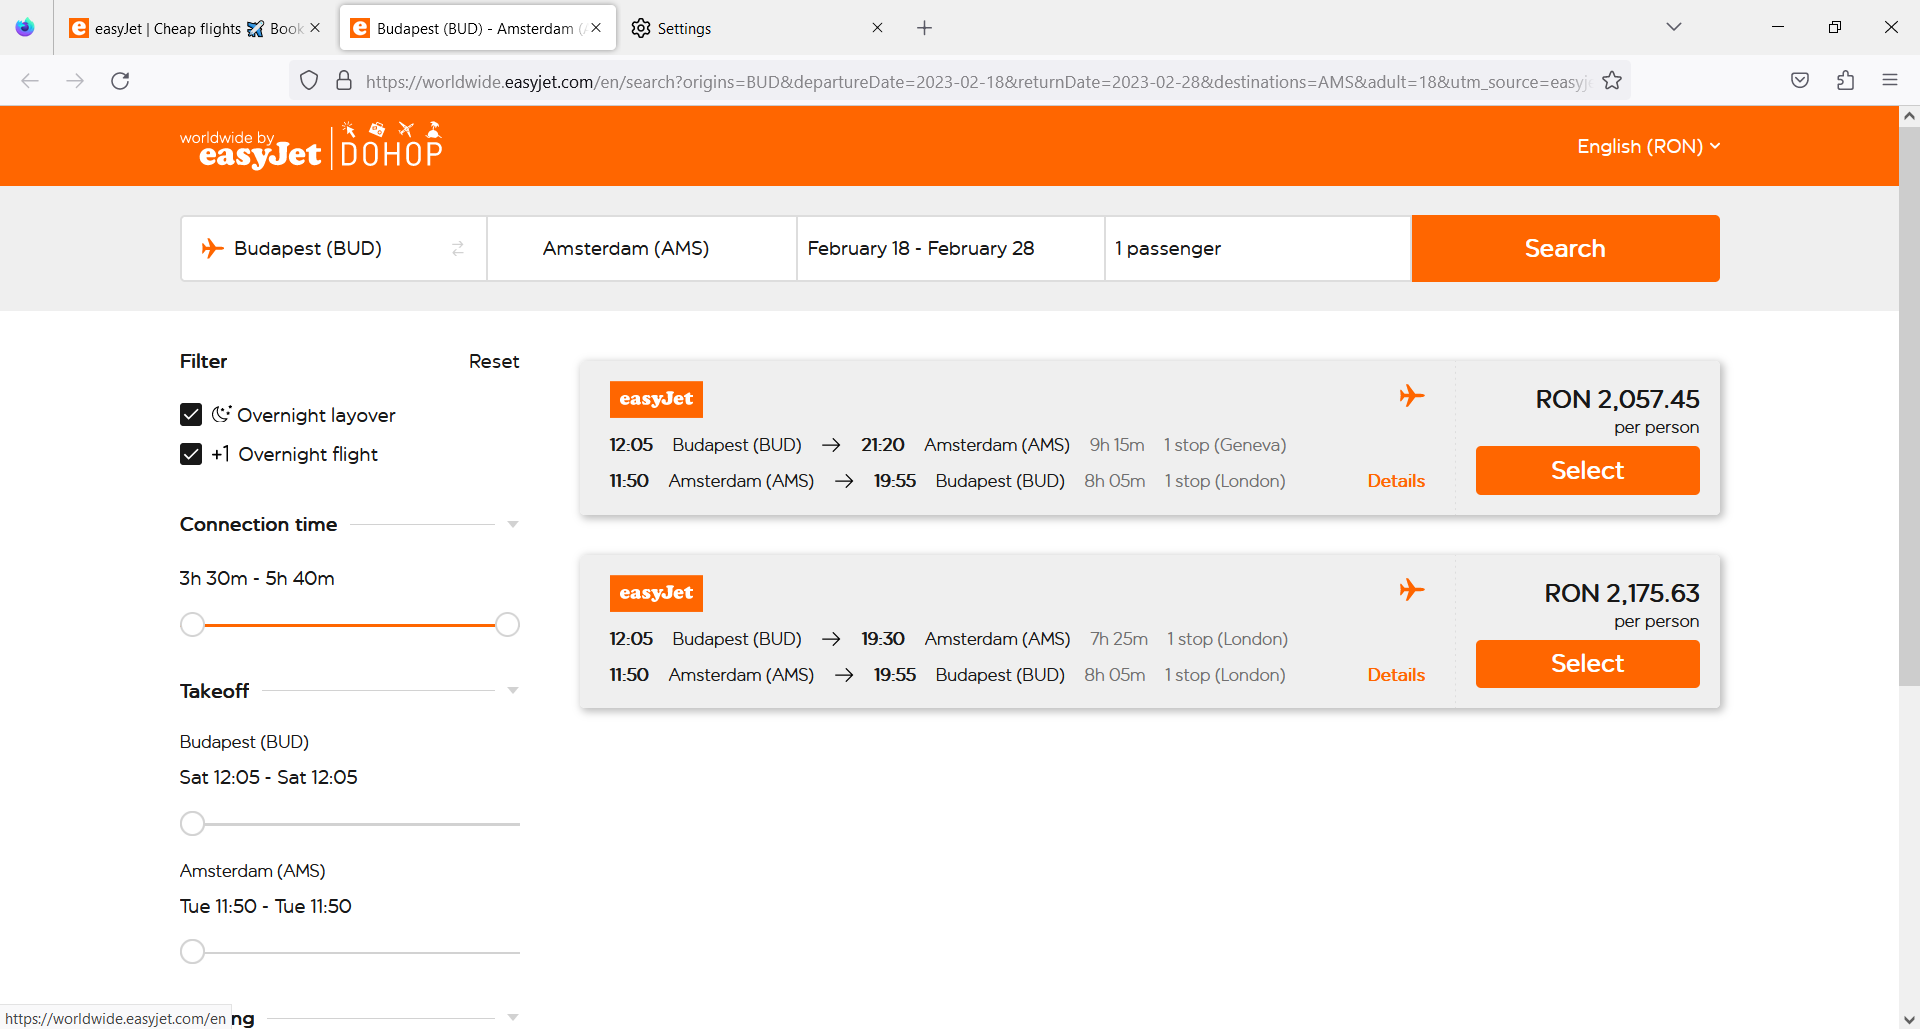
Task: Open the browser extensions icon
Action: tap(1846, 81)
